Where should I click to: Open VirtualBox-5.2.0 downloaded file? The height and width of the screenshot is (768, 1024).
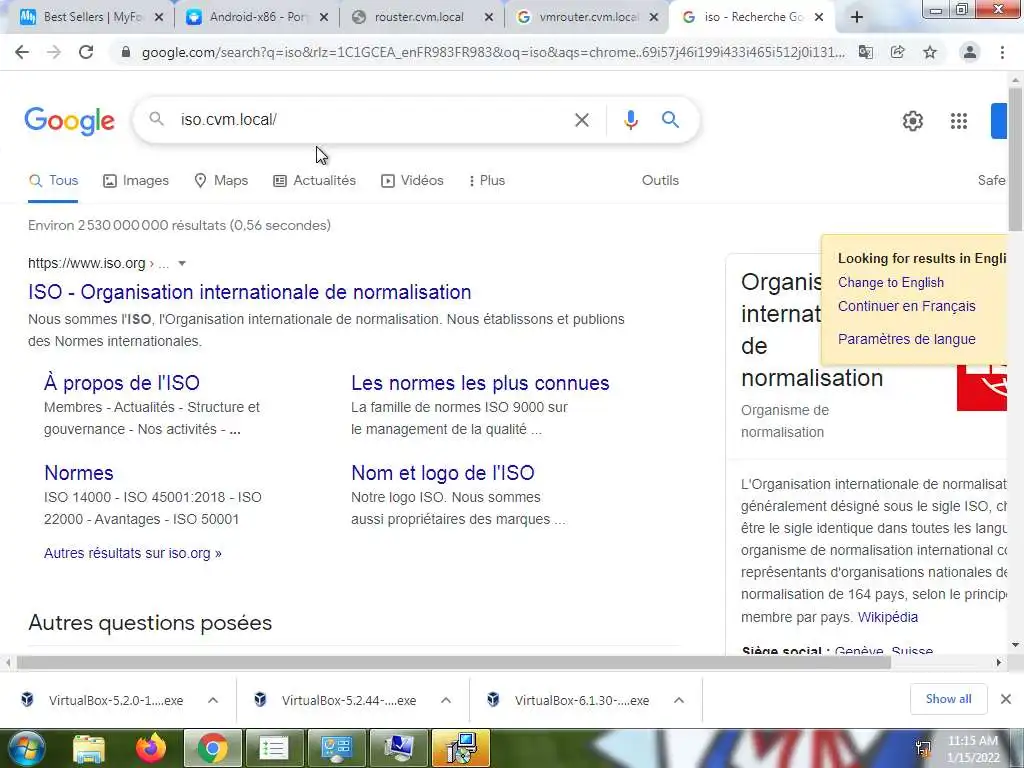click(x=116, y=700)
